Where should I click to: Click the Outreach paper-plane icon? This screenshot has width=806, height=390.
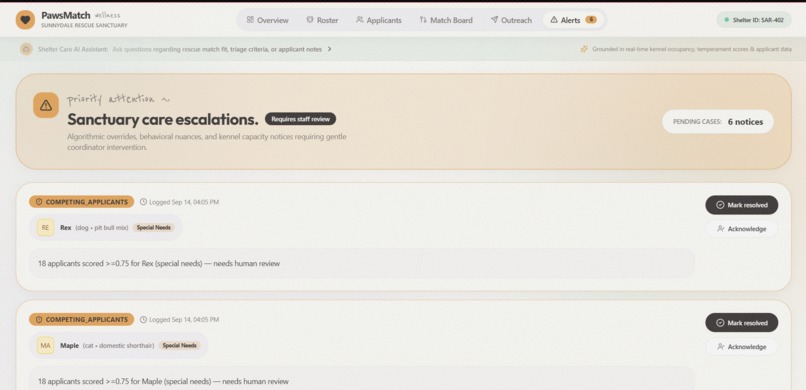coord(494,20)
